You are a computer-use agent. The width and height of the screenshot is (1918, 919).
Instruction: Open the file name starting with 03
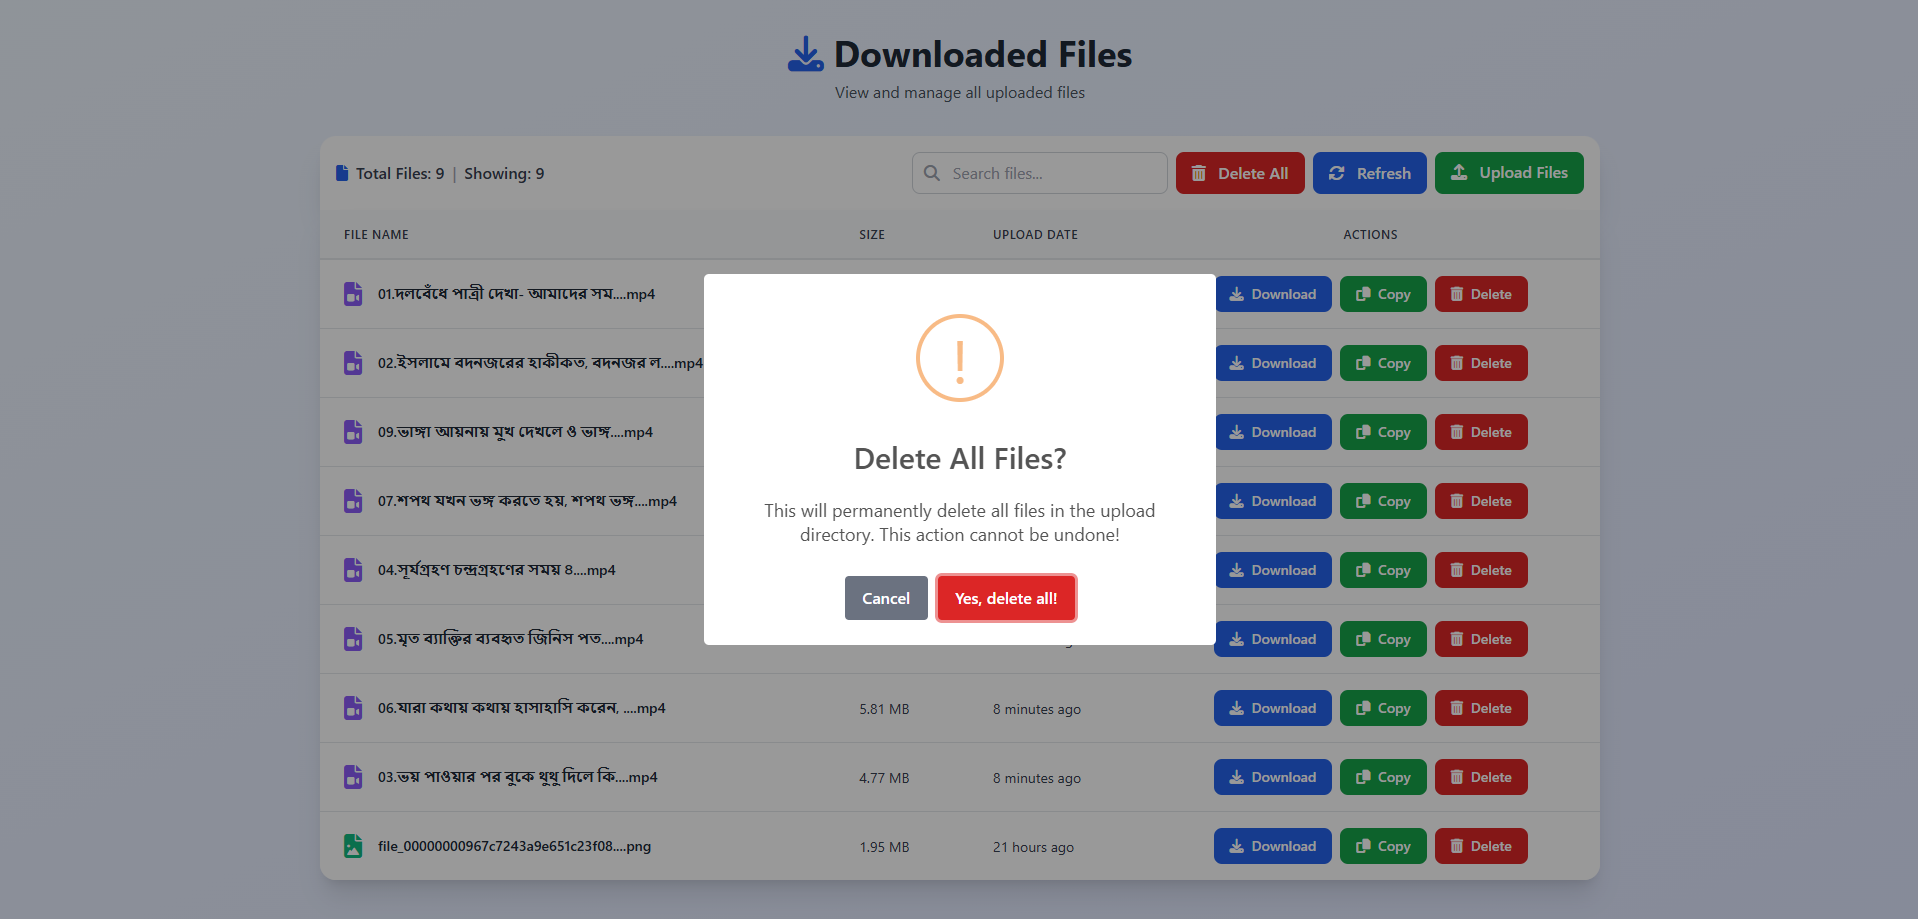point(517,777)
